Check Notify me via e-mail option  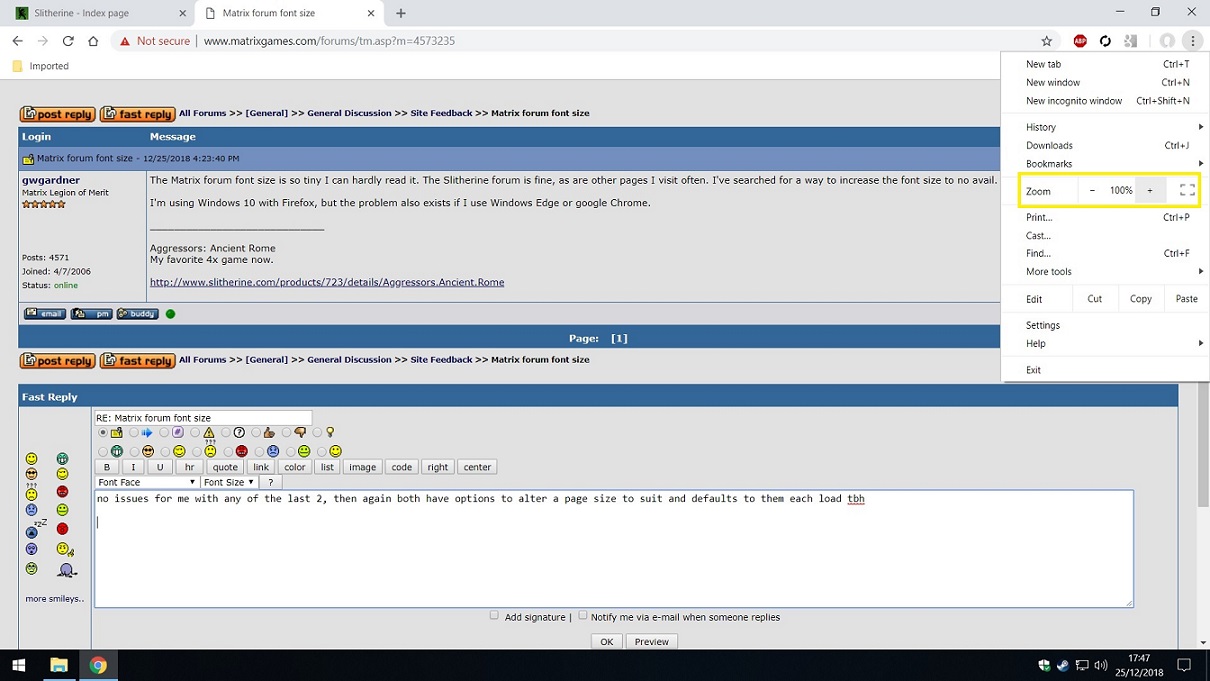[x=583, y=616]
